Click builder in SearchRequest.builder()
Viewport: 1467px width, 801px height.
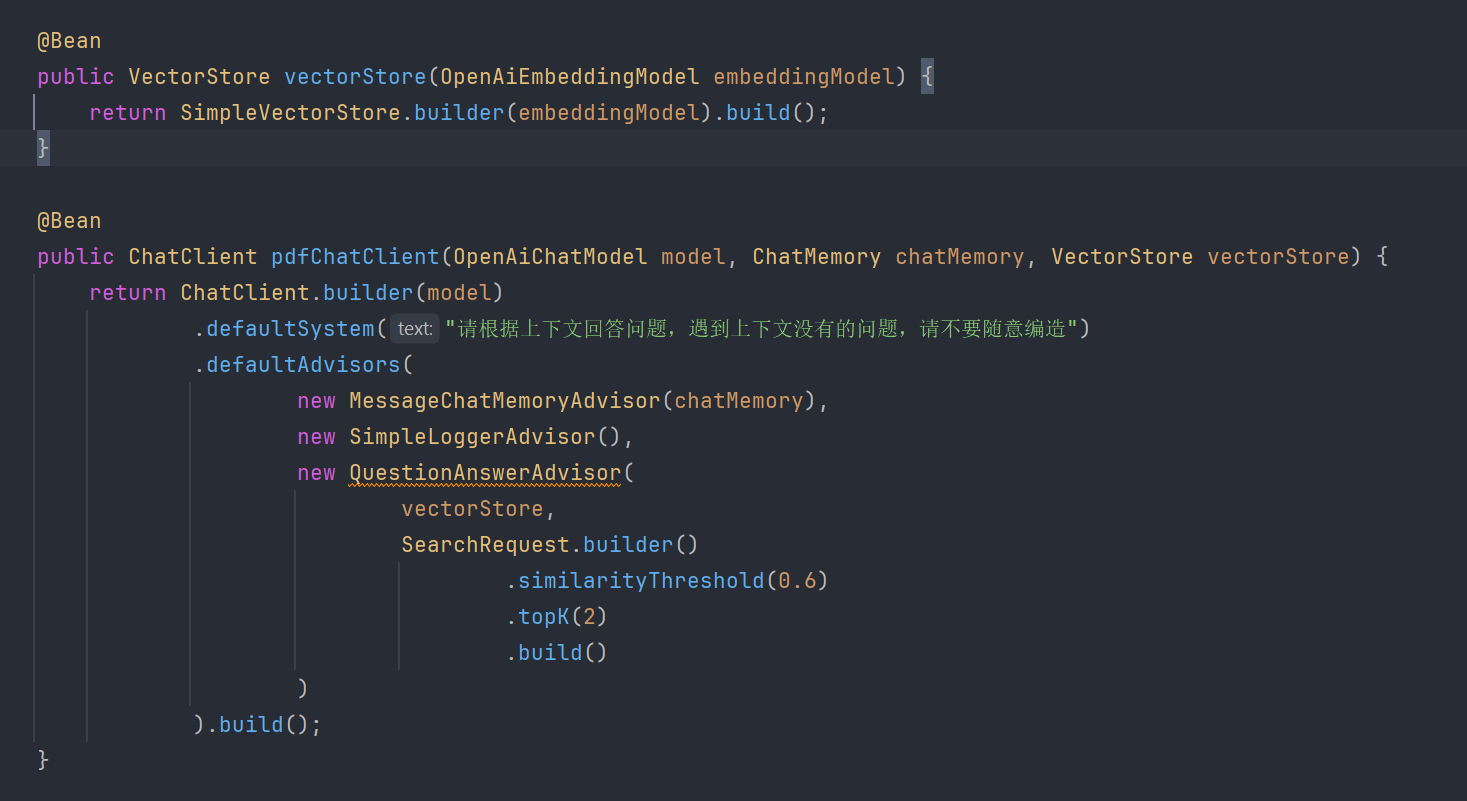click(628, 545)
